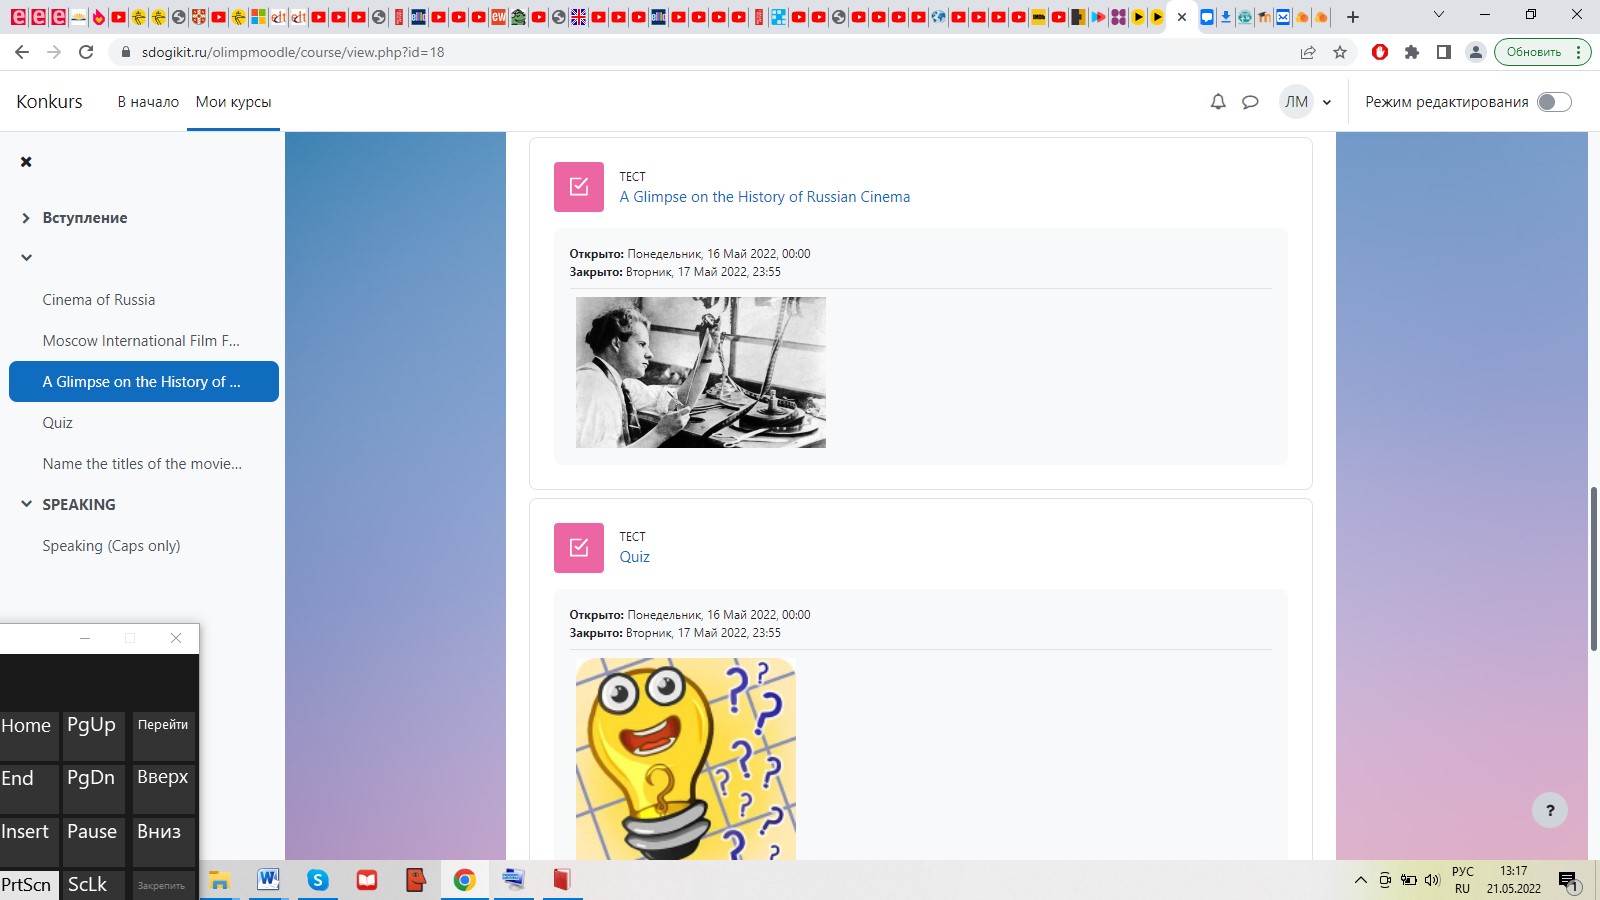The width and height of the screenshot is (1600, 900).
Task: Open the В начало menu item
Action: coord(148,102)
